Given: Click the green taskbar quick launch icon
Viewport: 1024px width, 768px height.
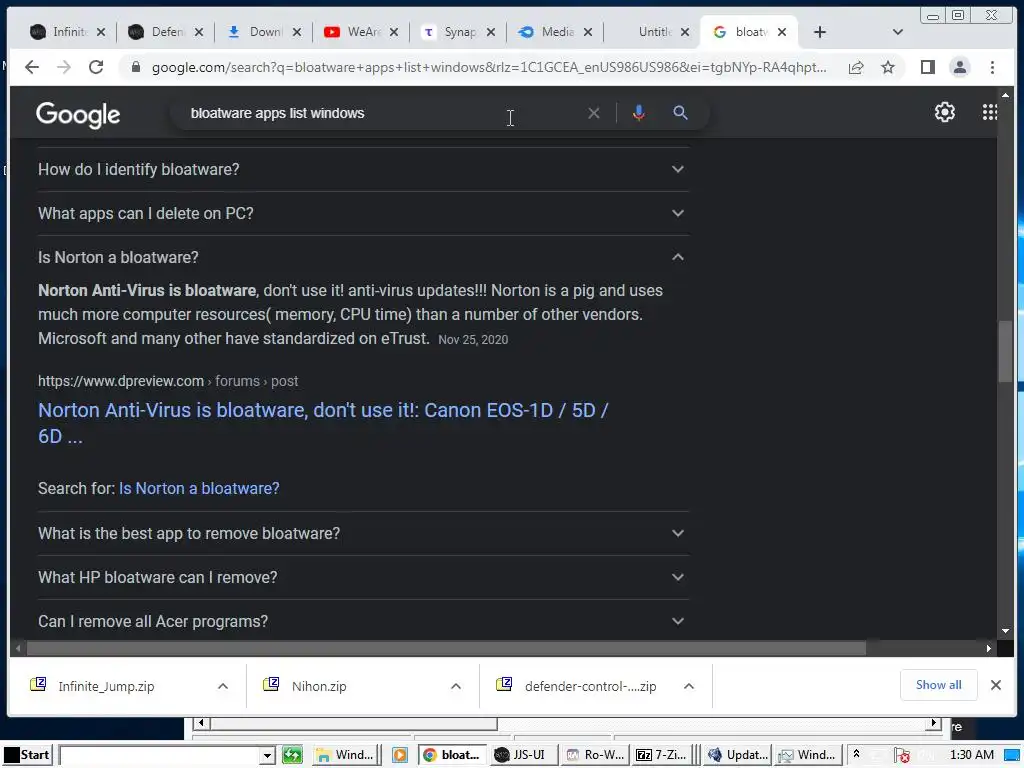Looking at the screenshot, I should [x=292, y=756].
